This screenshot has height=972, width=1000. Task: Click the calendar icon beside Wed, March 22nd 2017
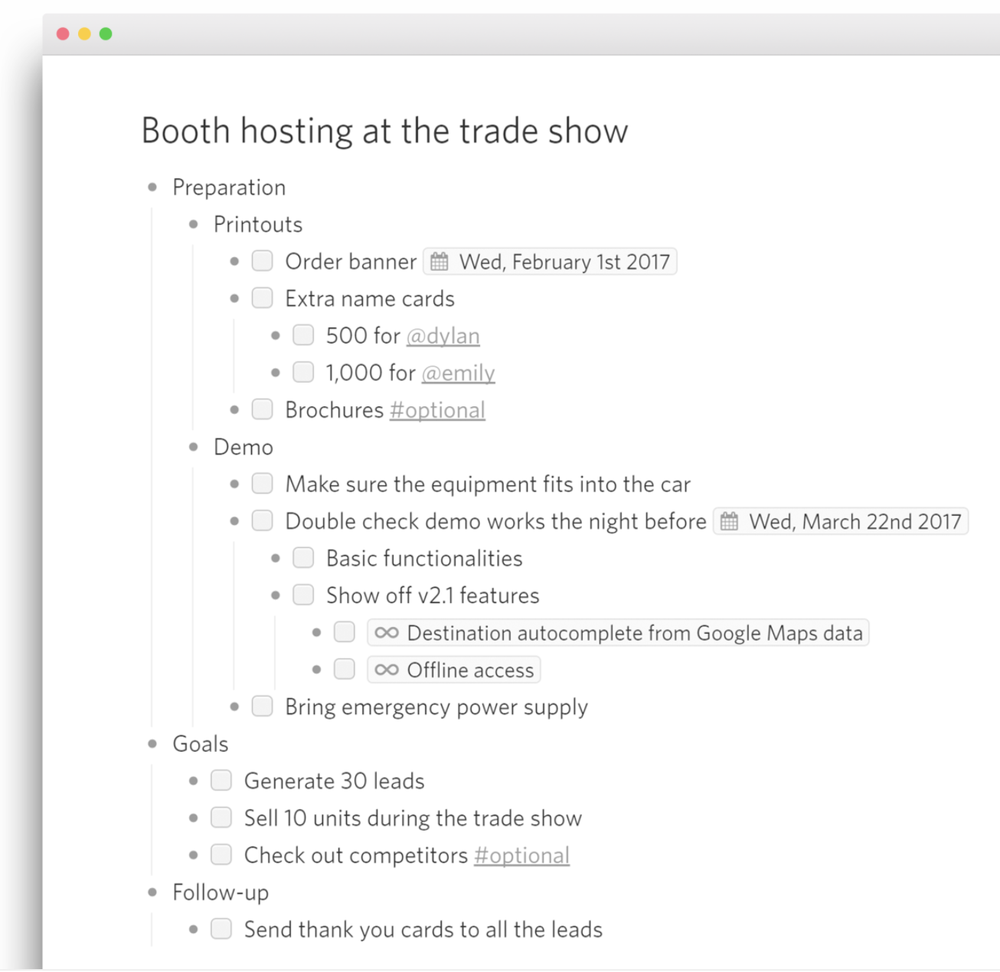click(729, 521)
